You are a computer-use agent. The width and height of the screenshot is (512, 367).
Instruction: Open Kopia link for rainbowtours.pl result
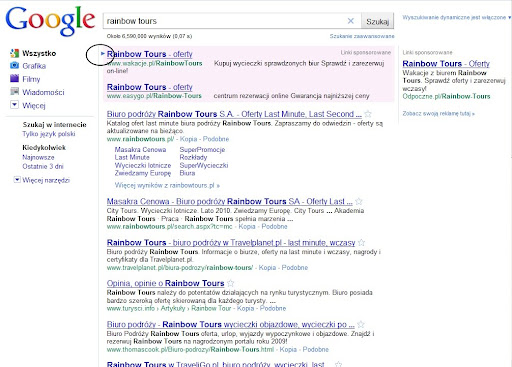[189, 139]
